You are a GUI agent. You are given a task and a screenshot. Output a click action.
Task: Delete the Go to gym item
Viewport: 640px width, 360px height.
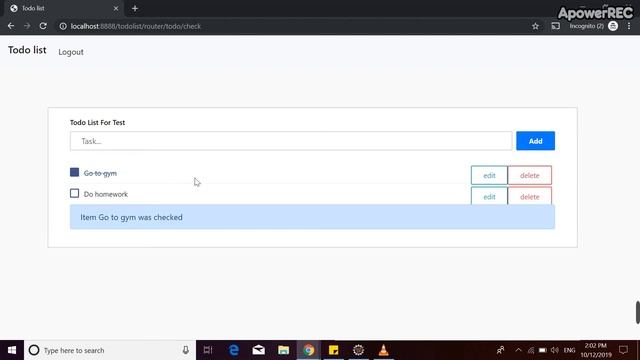[x=530, y=175]
